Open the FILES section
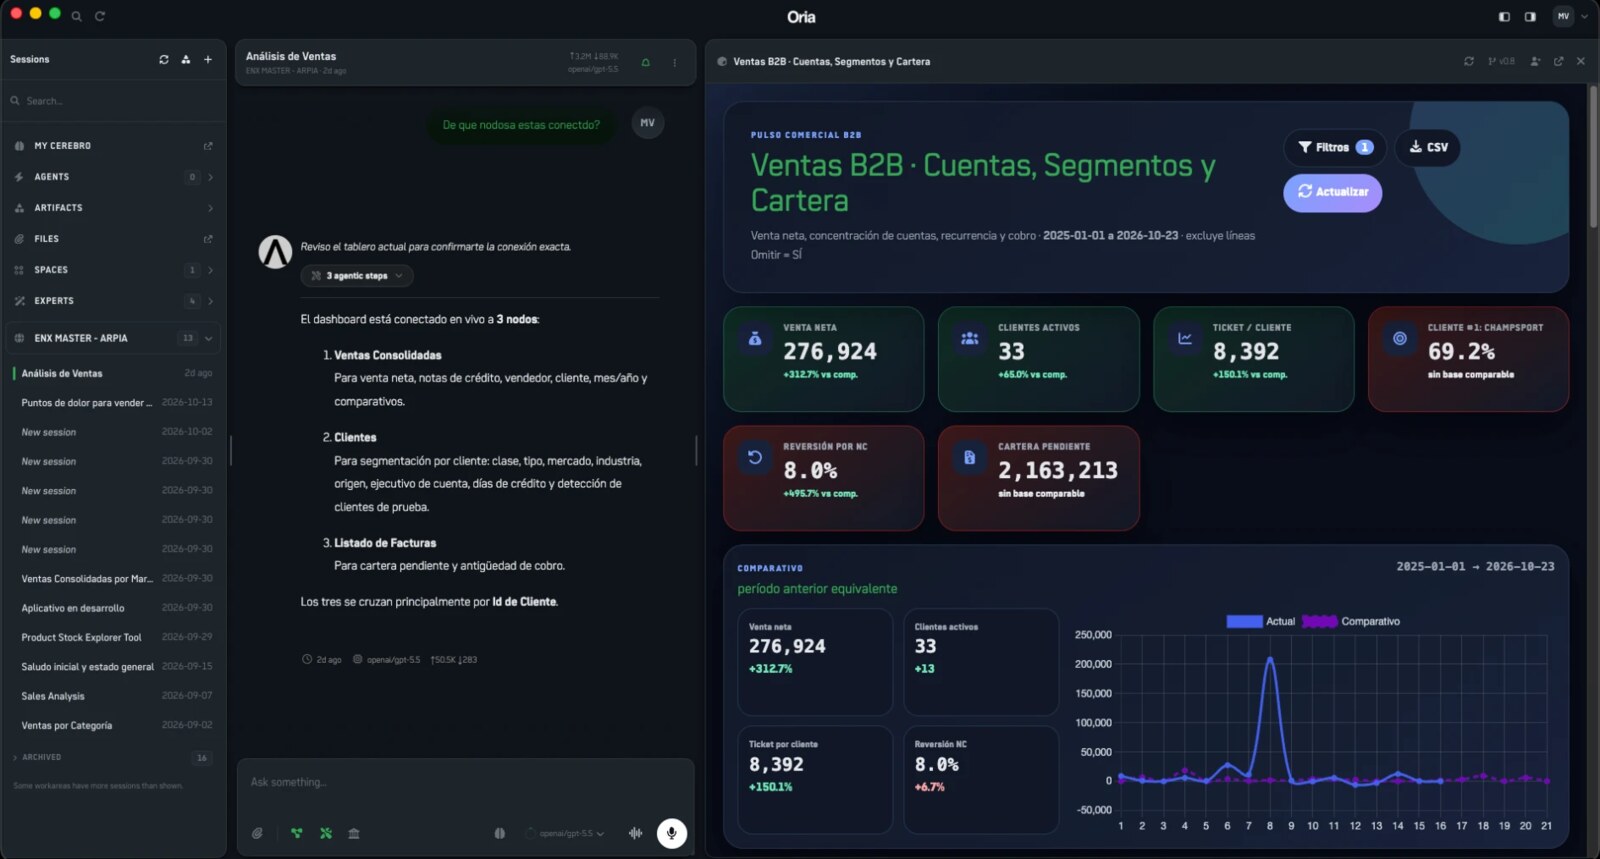 (46, 239)
